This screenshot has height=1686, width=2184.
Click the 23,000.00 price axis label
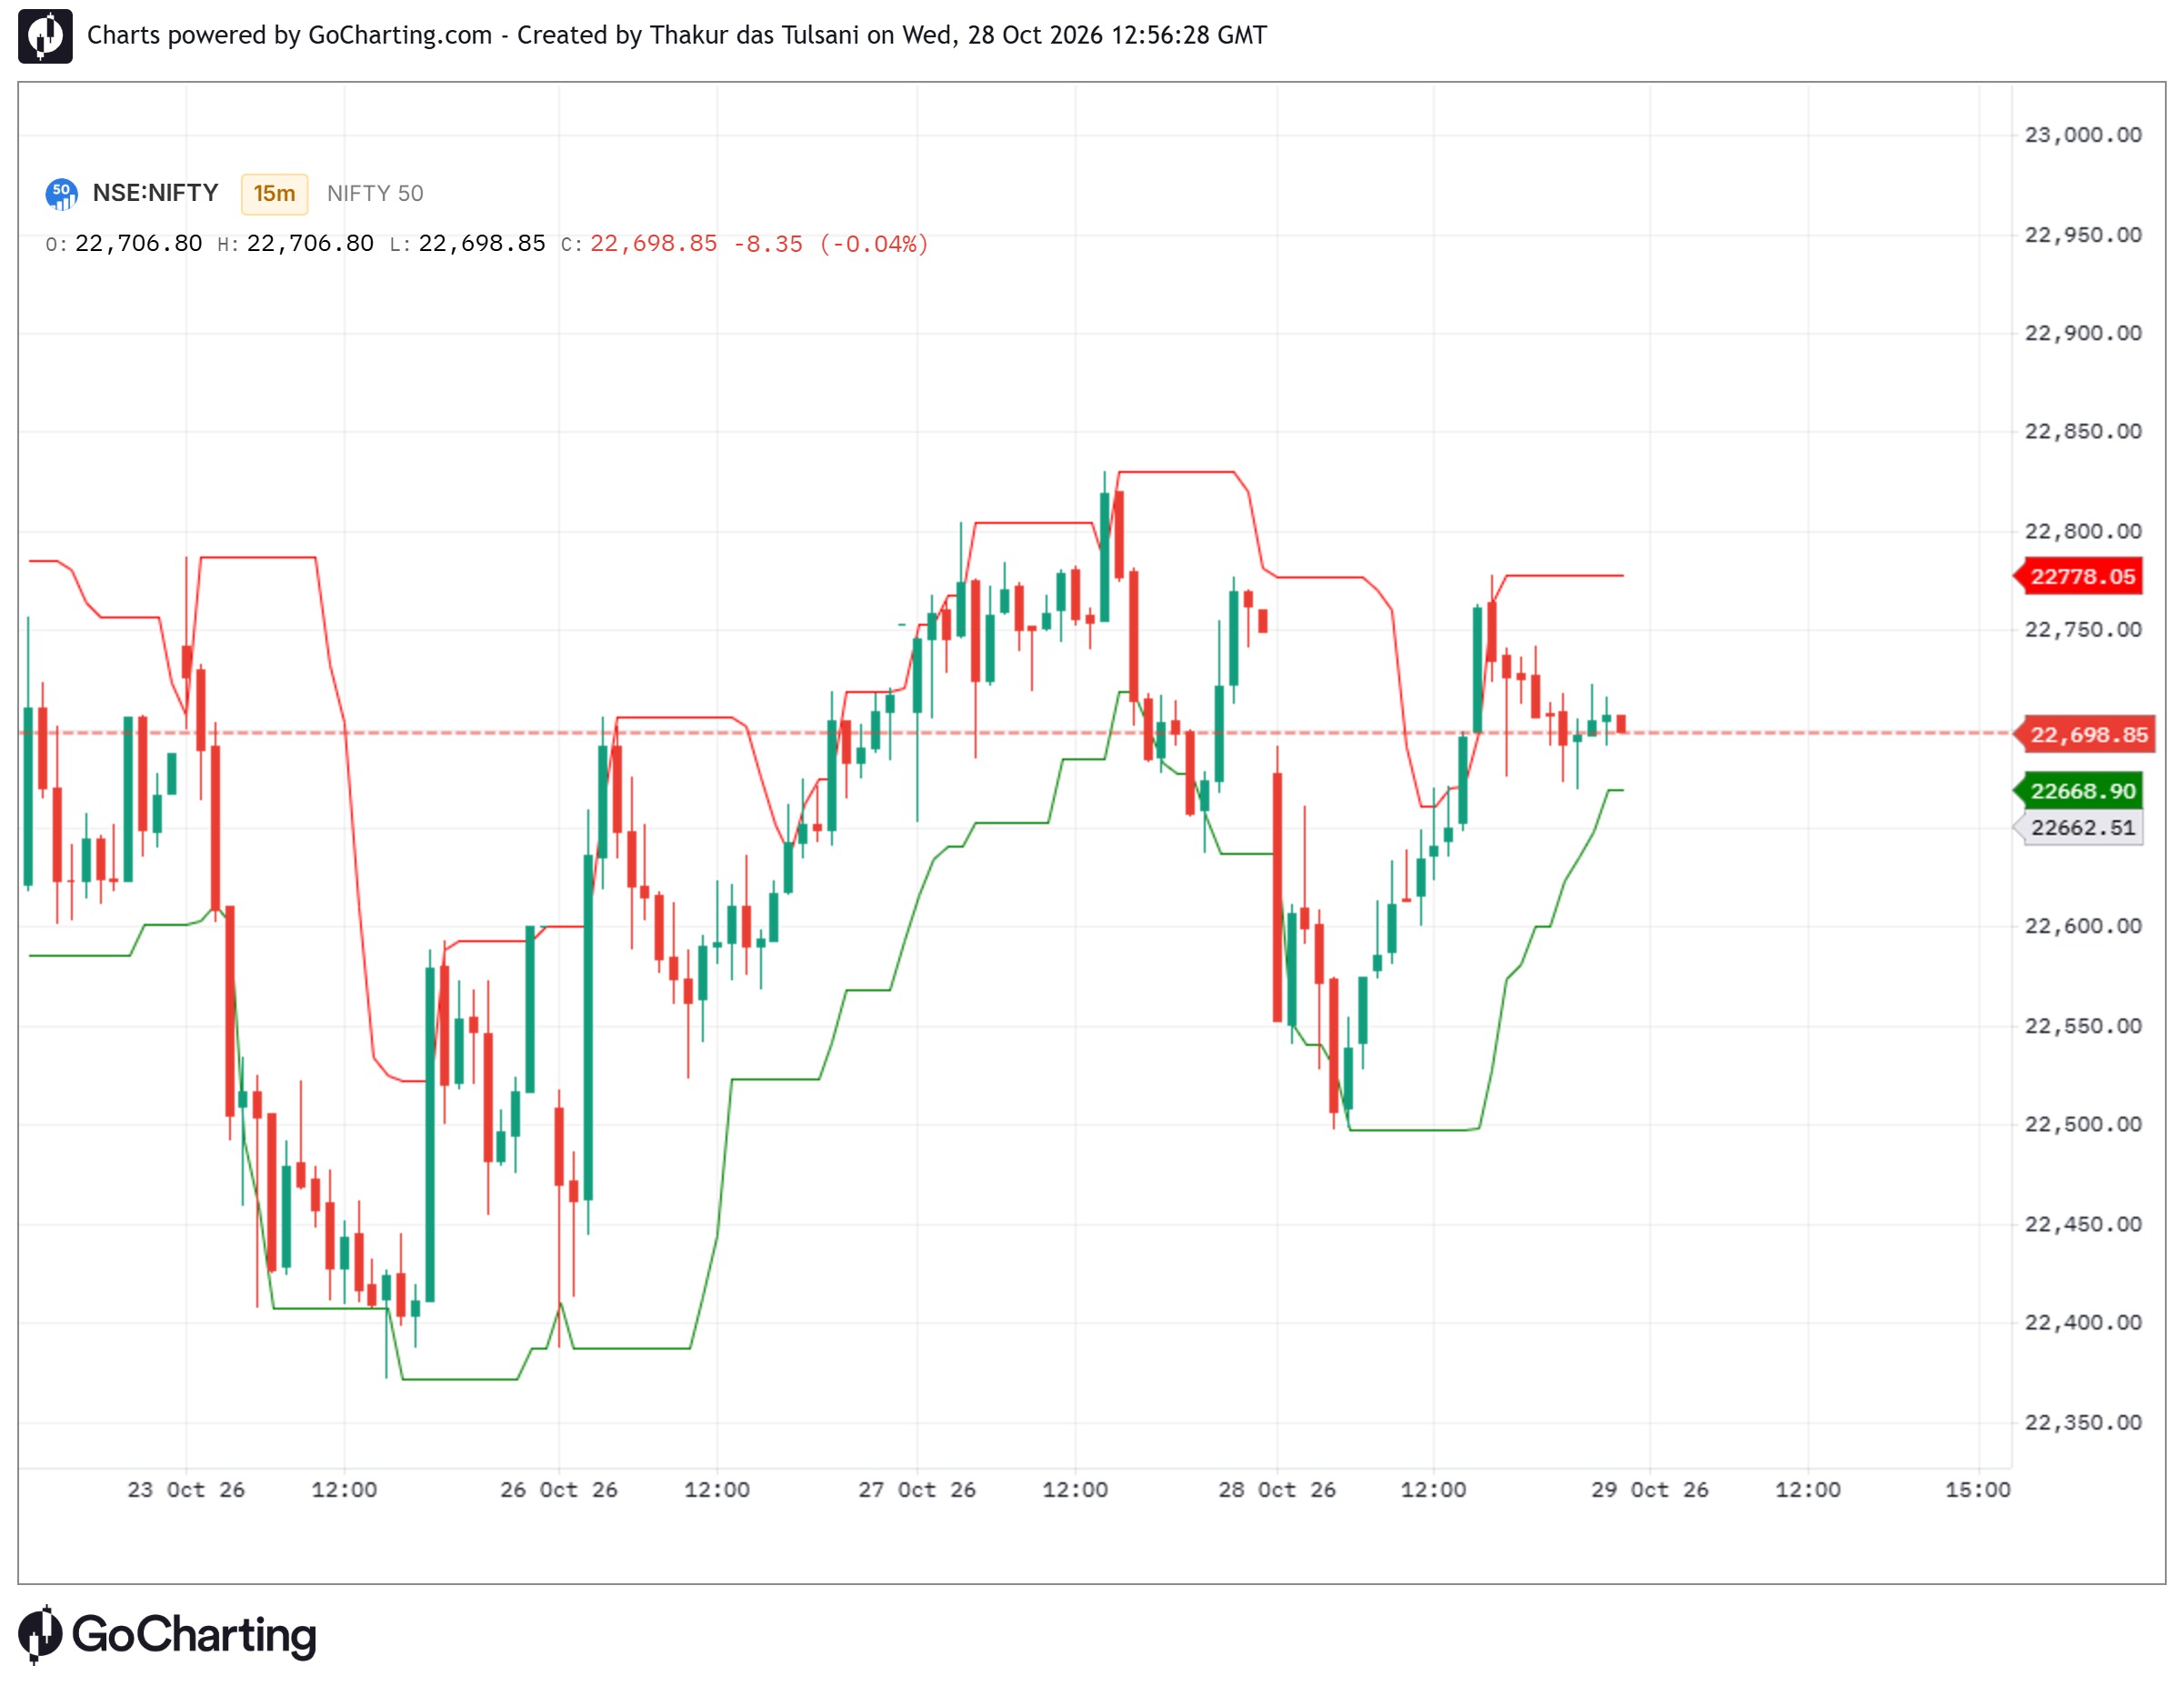point(2083,135)
